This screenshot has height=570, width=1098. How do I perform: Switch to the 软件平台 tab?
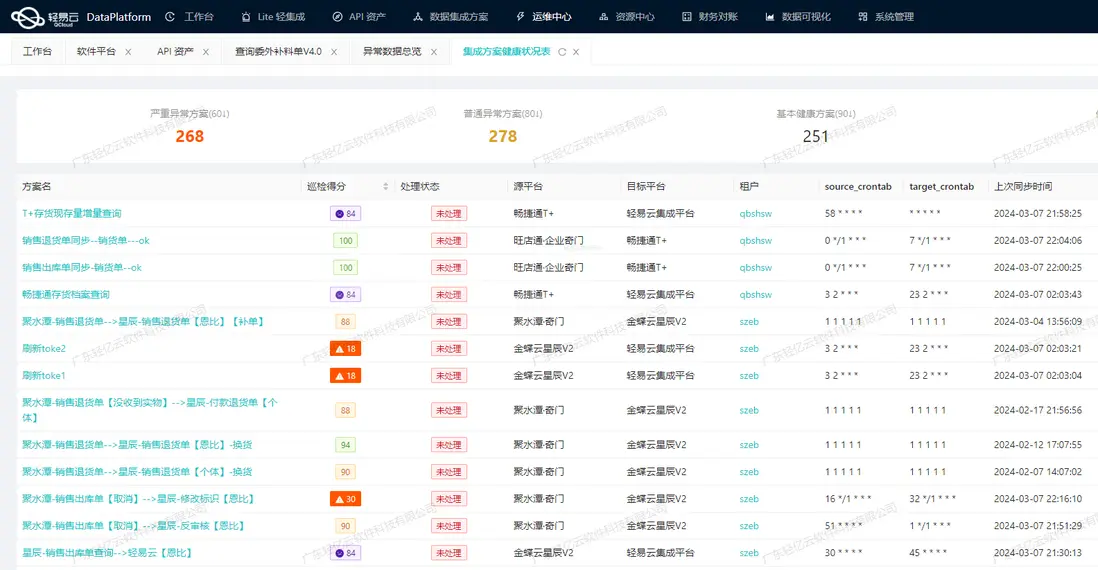tap(96, 52)
